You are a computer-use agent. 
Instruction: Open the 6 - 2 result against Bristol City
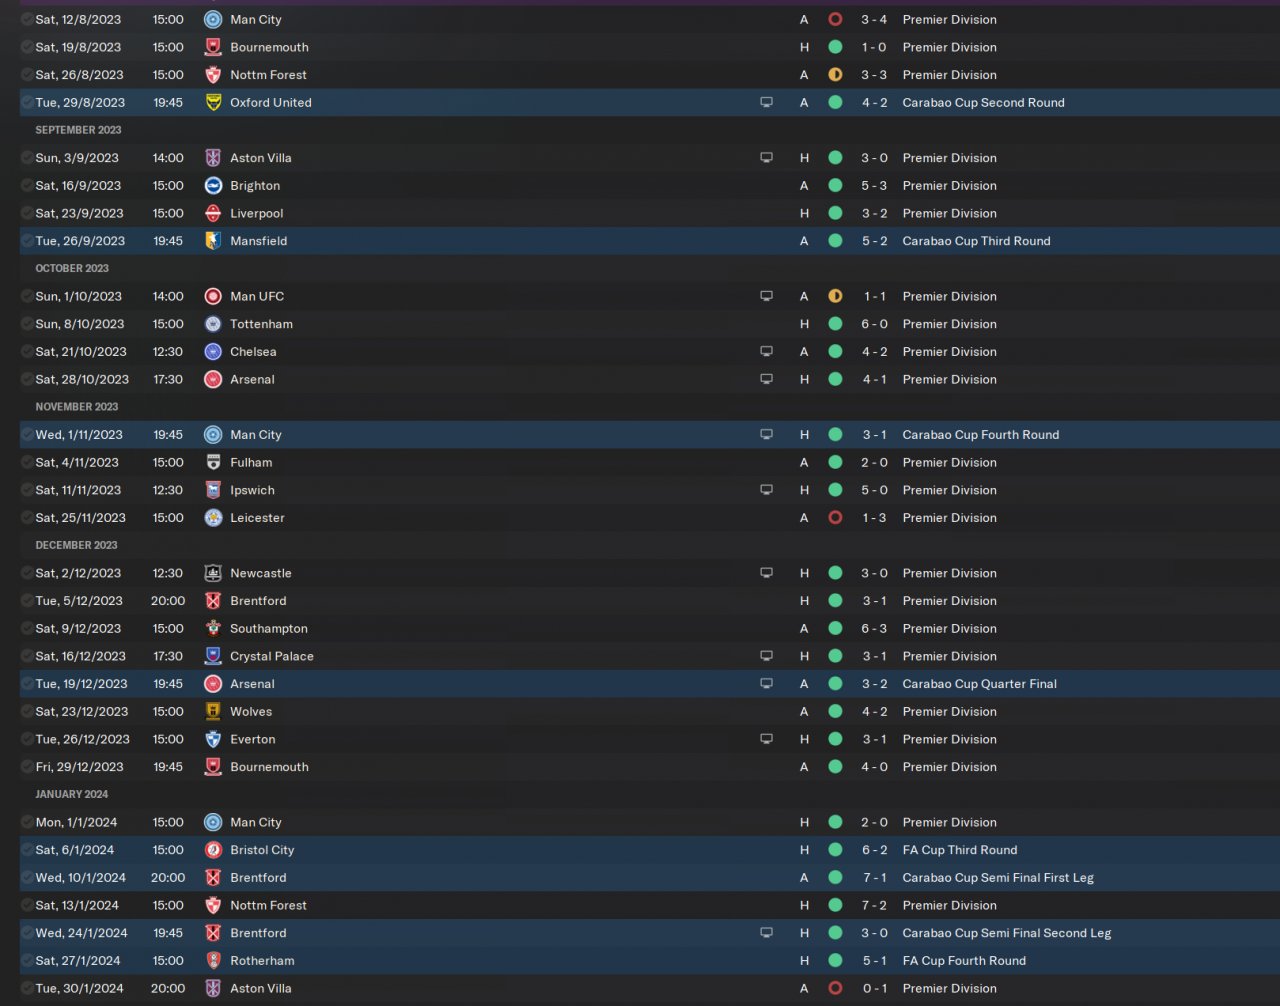(874, 850)
